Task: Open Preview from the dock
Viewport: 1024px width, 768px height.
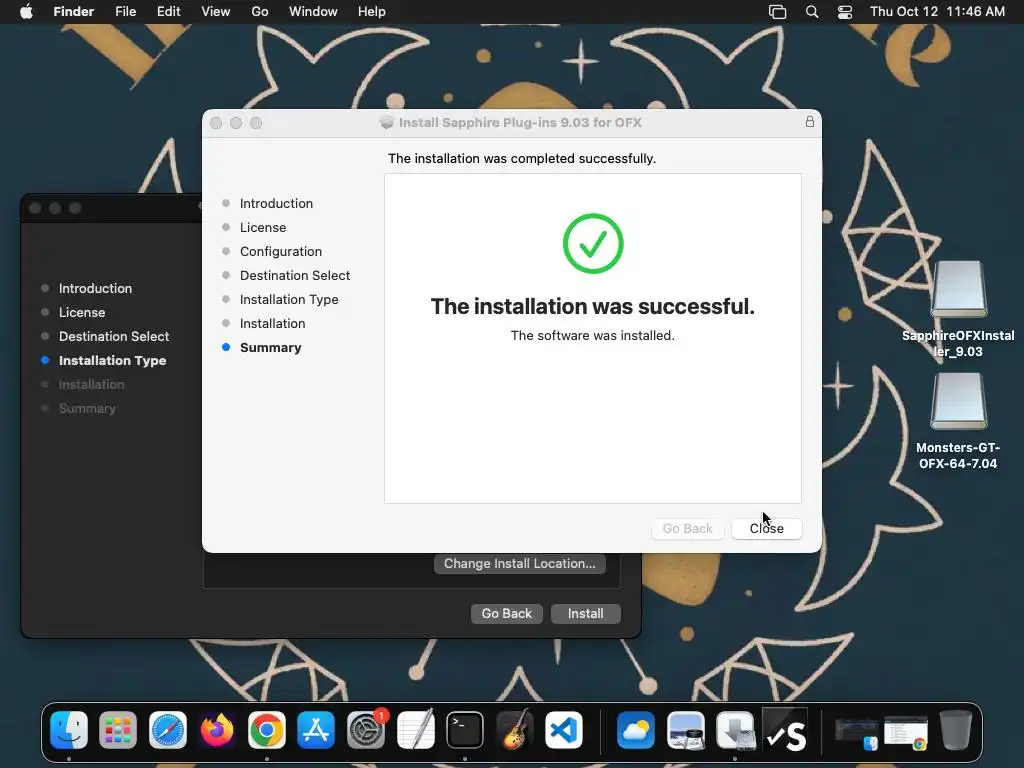Action: 686,729
